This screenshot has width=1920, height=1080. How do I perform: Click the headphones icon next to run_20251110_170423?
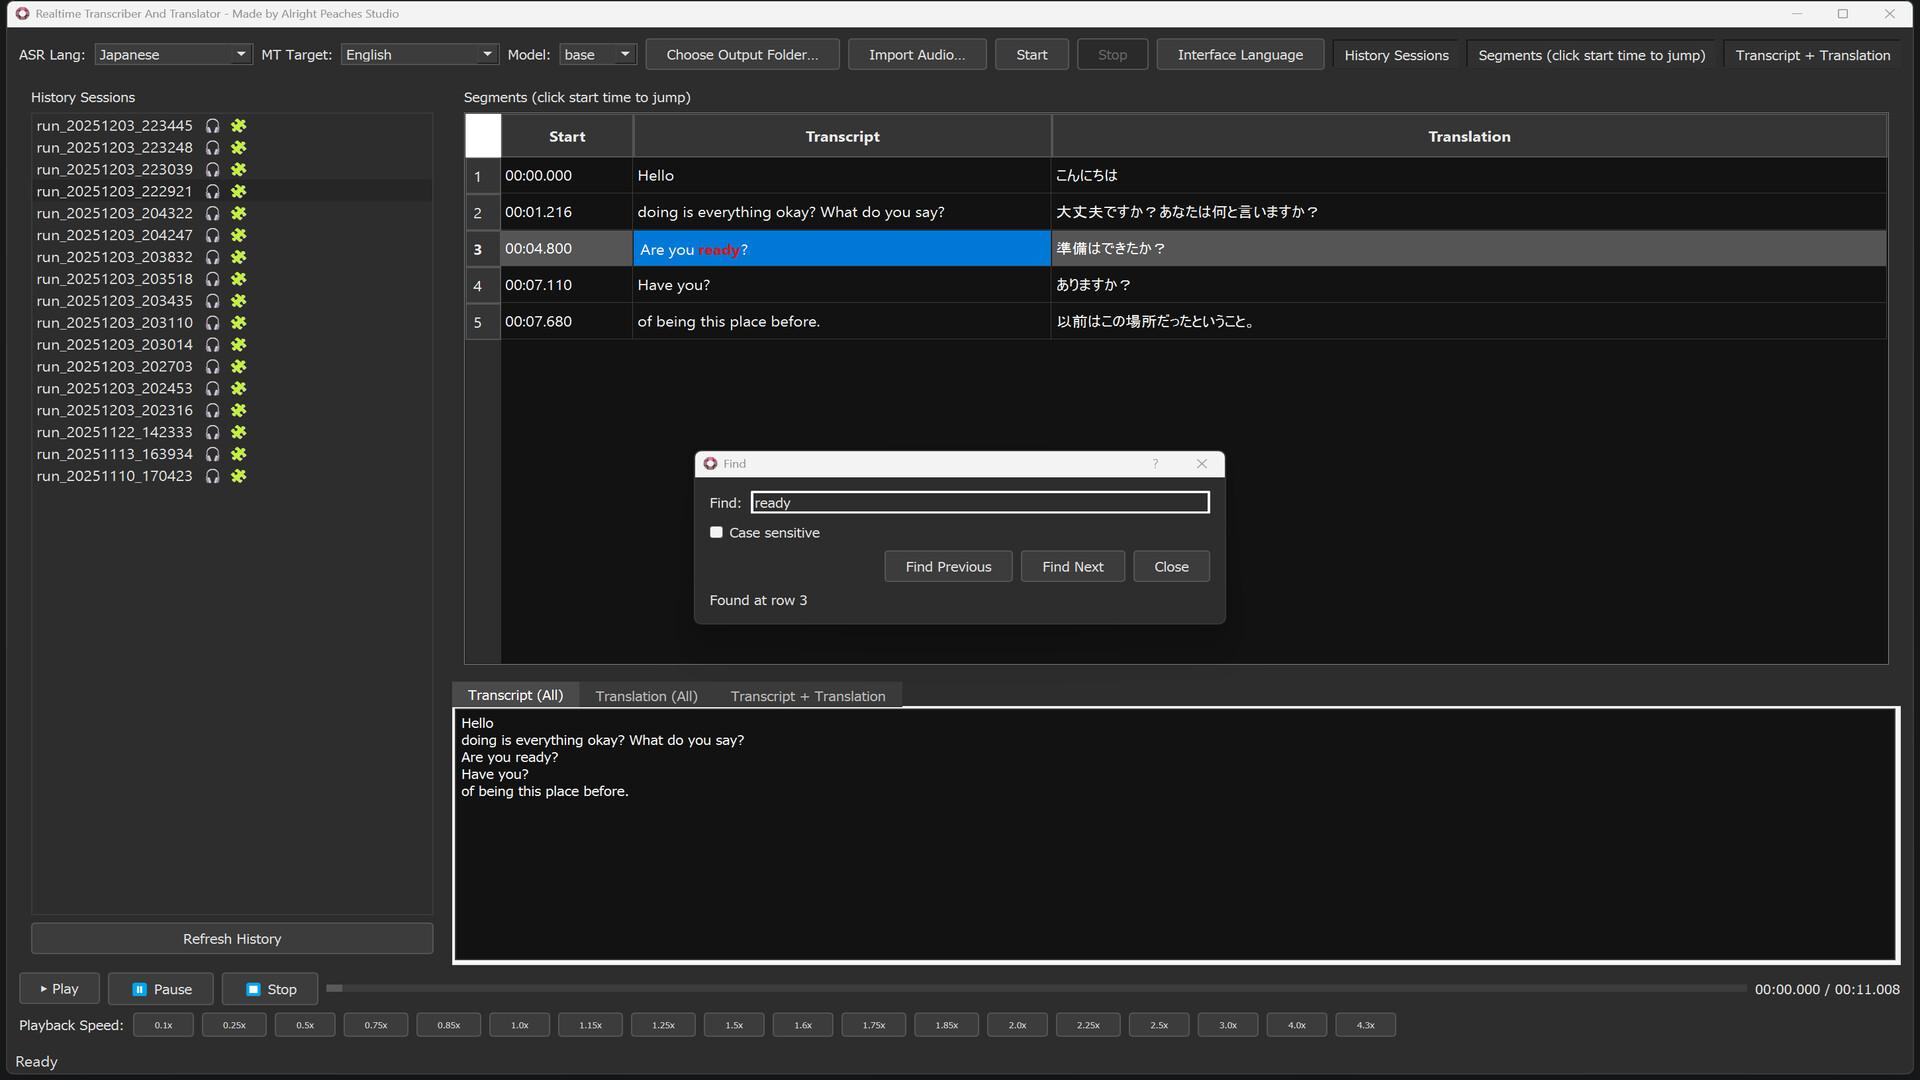[213, 476]
